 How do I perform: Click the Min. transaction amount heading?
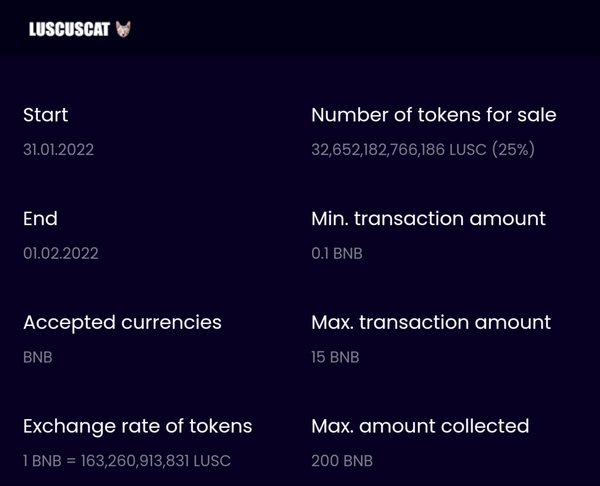(x=429, y=219)
